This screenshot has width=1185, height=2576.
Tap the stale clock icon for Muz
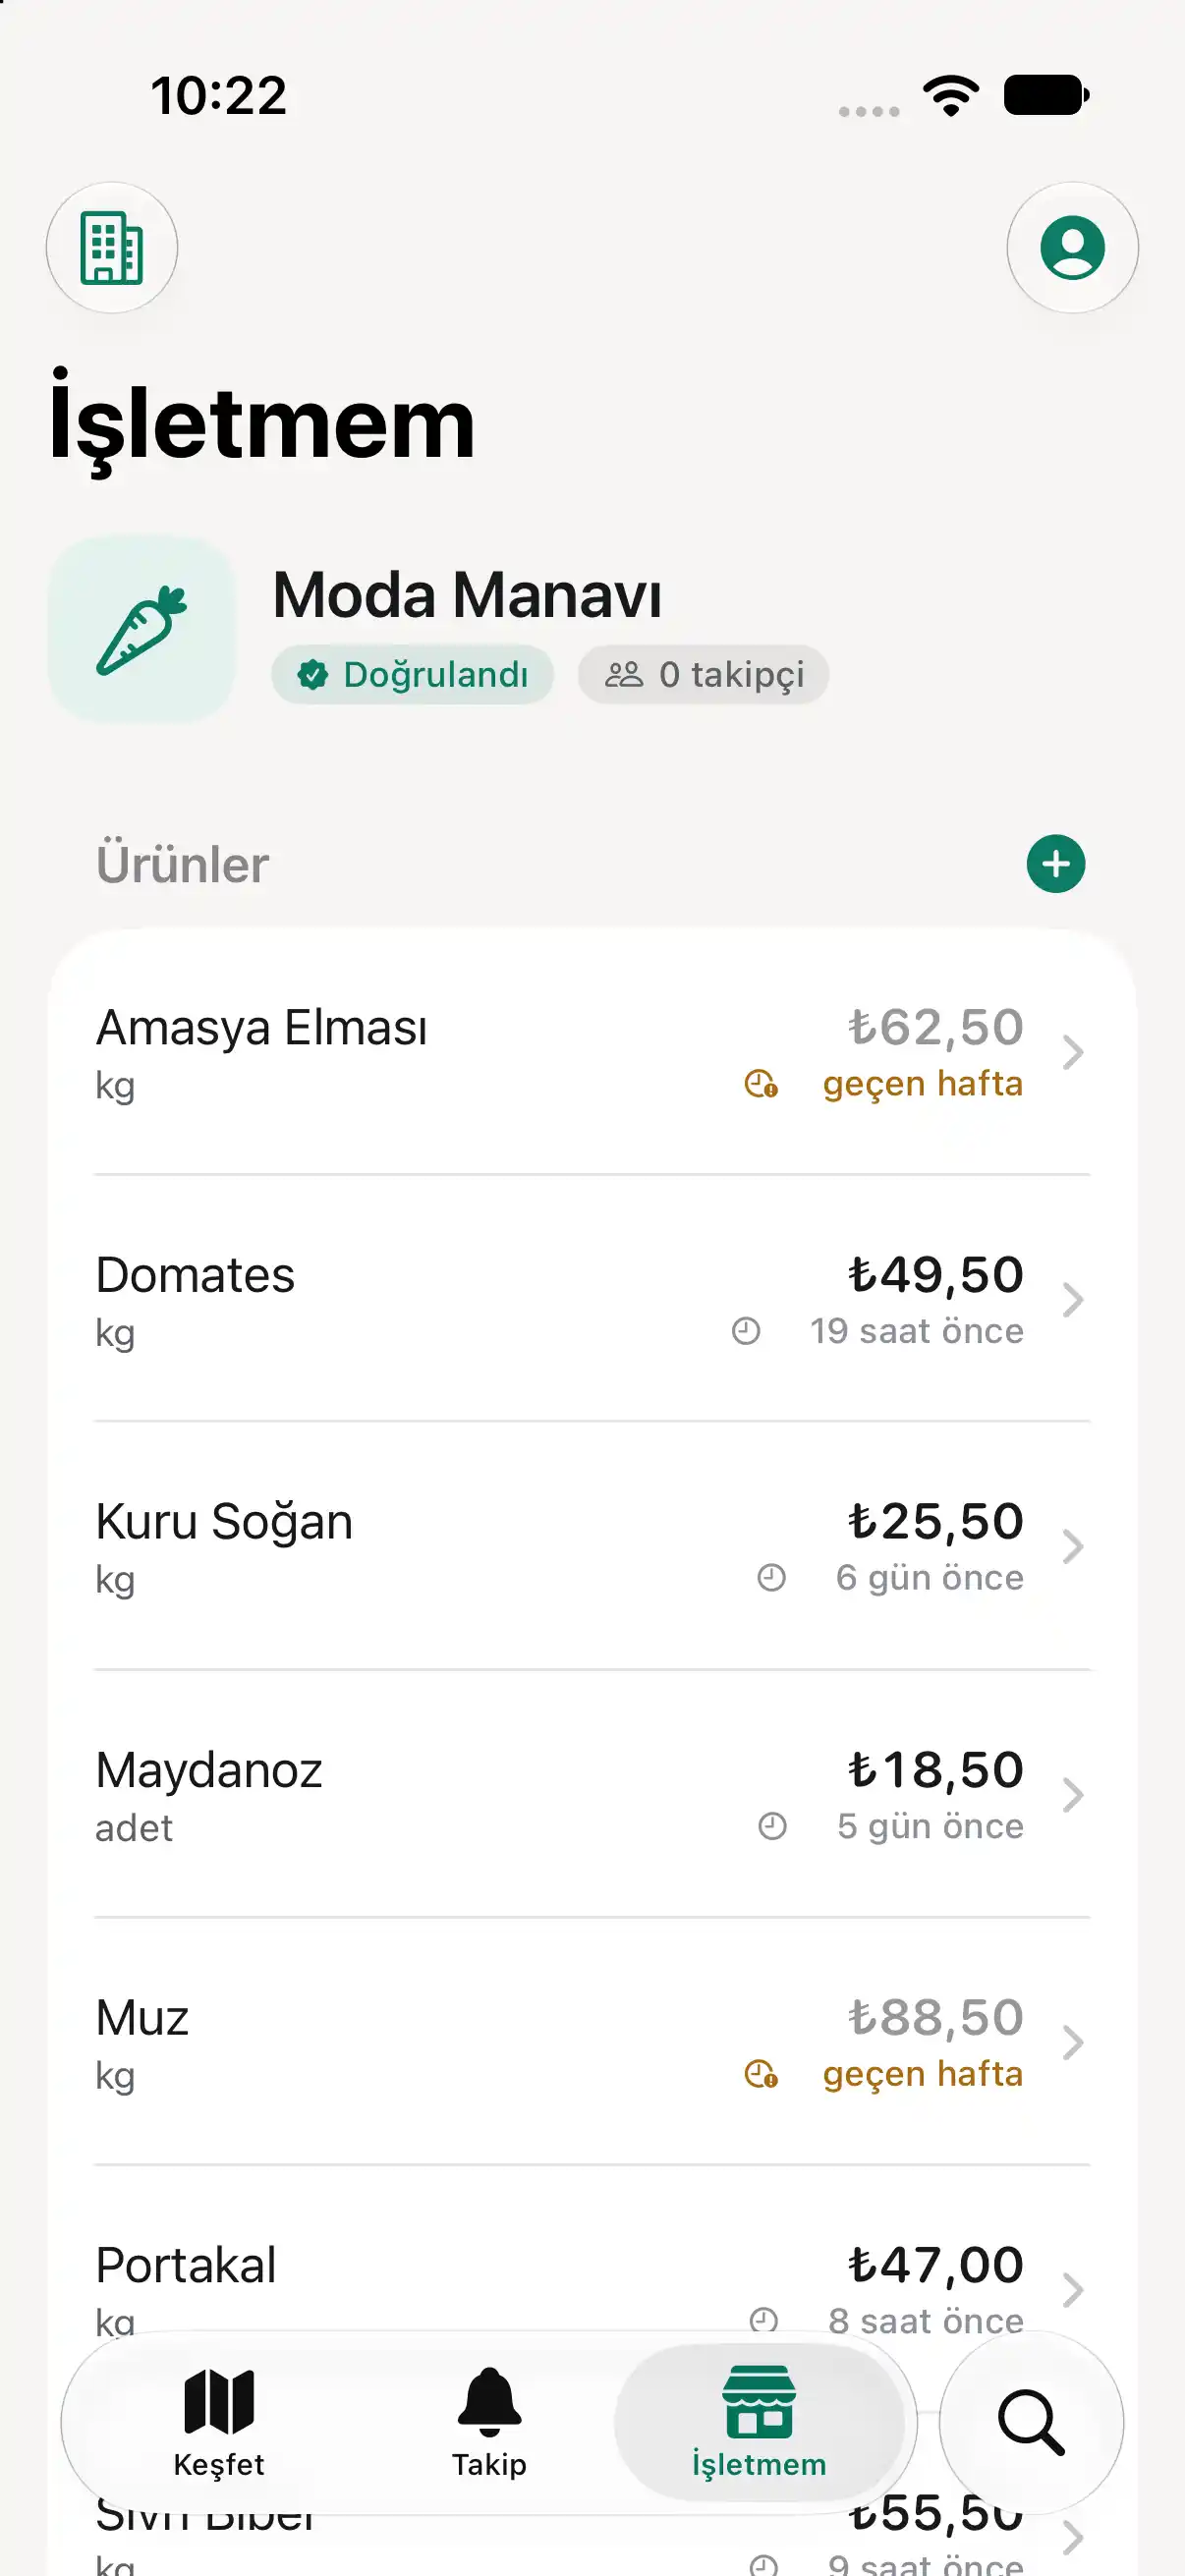(761, 2073)
